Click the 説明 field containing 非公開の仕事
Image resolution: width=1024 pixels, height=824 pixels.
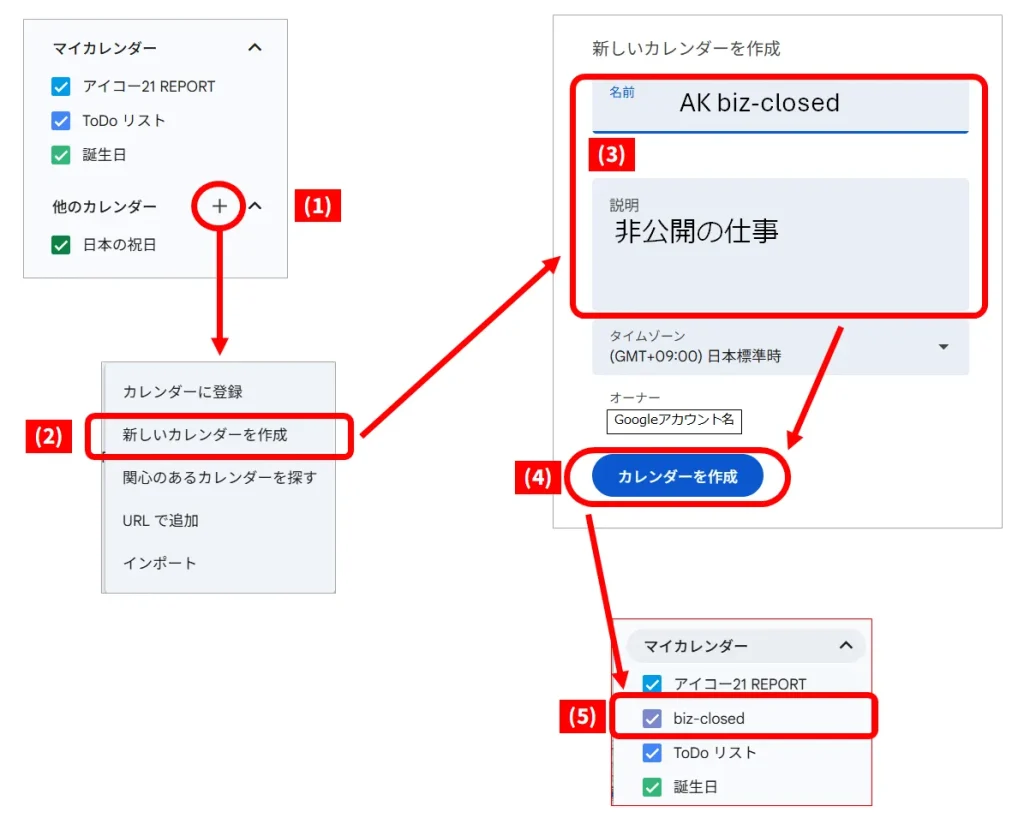coord(780,245)
